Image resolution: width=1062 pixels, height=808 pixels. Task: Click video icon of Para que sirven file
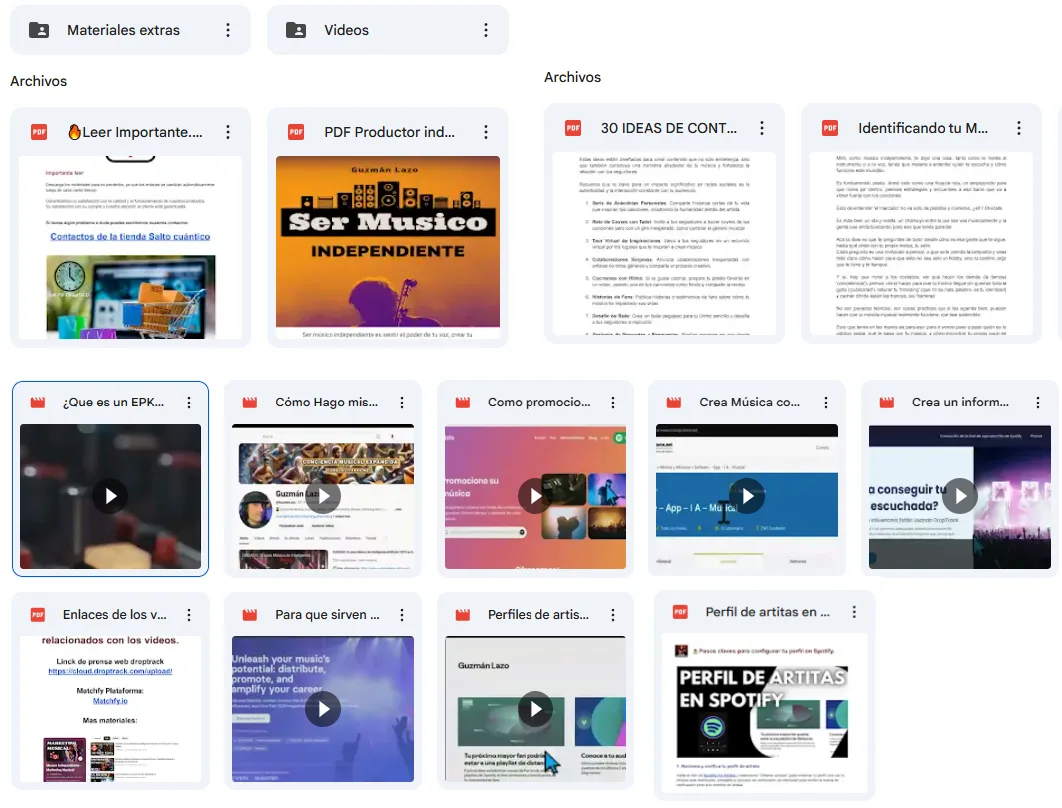coord(251,615)
